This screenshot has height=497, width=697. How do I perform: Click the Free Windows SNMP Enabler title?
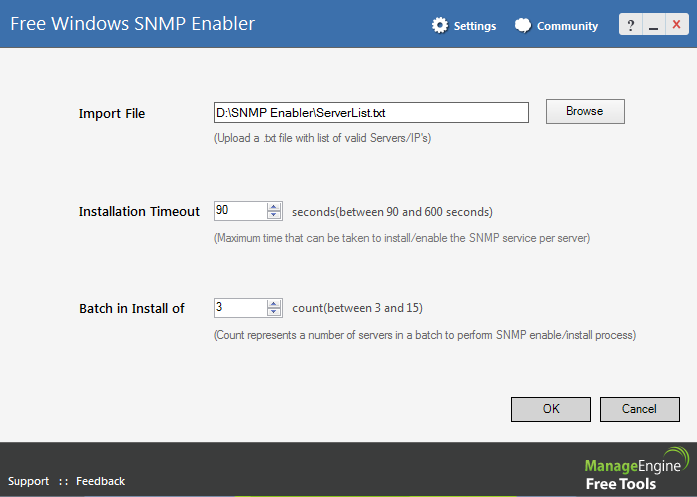(132, 24)
